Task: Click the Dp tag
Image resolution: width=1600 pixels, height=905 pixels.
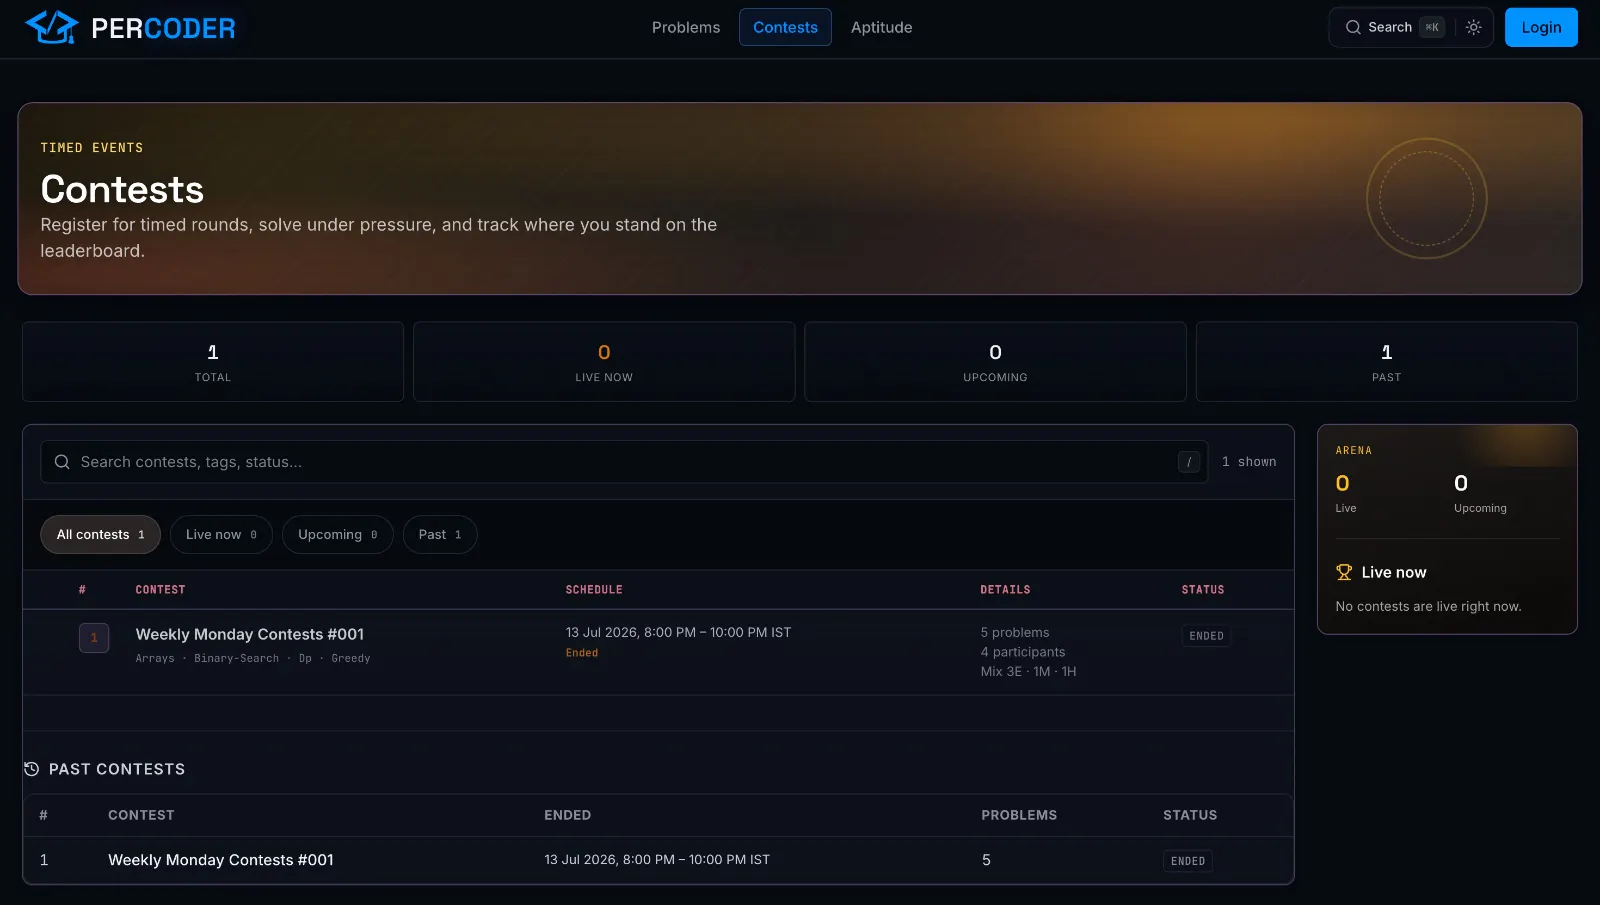Action: pyautogui.click(x=305, y=659)
